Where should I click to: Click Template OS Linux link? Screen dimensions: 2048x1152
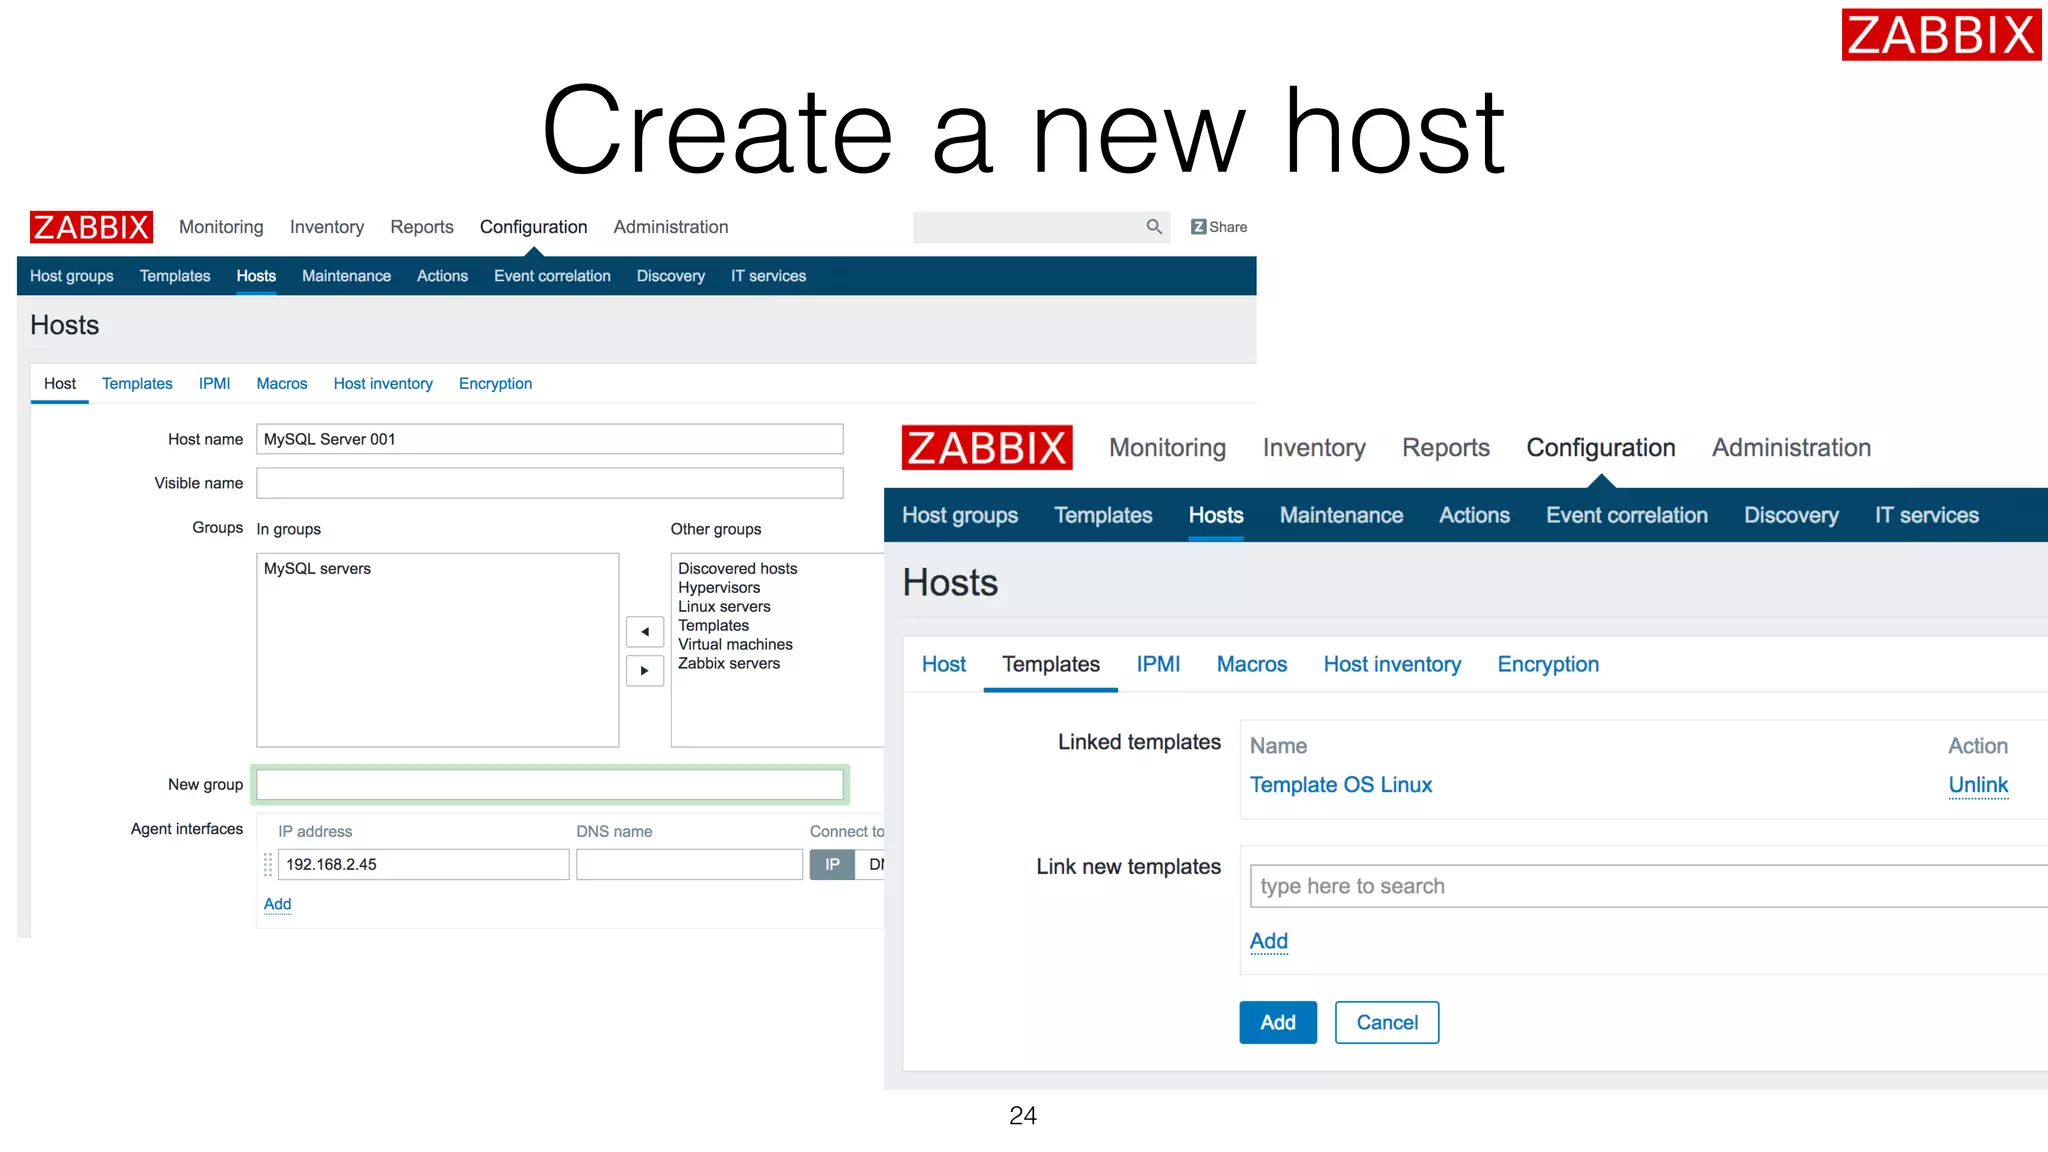point(1341,785)
